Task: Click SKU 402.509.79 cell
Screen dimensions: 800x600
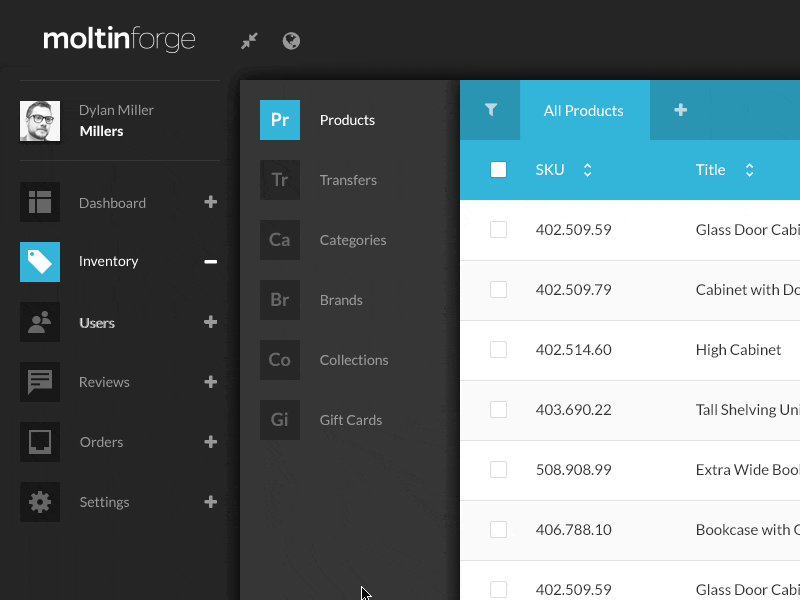Action: click(573, 290)
